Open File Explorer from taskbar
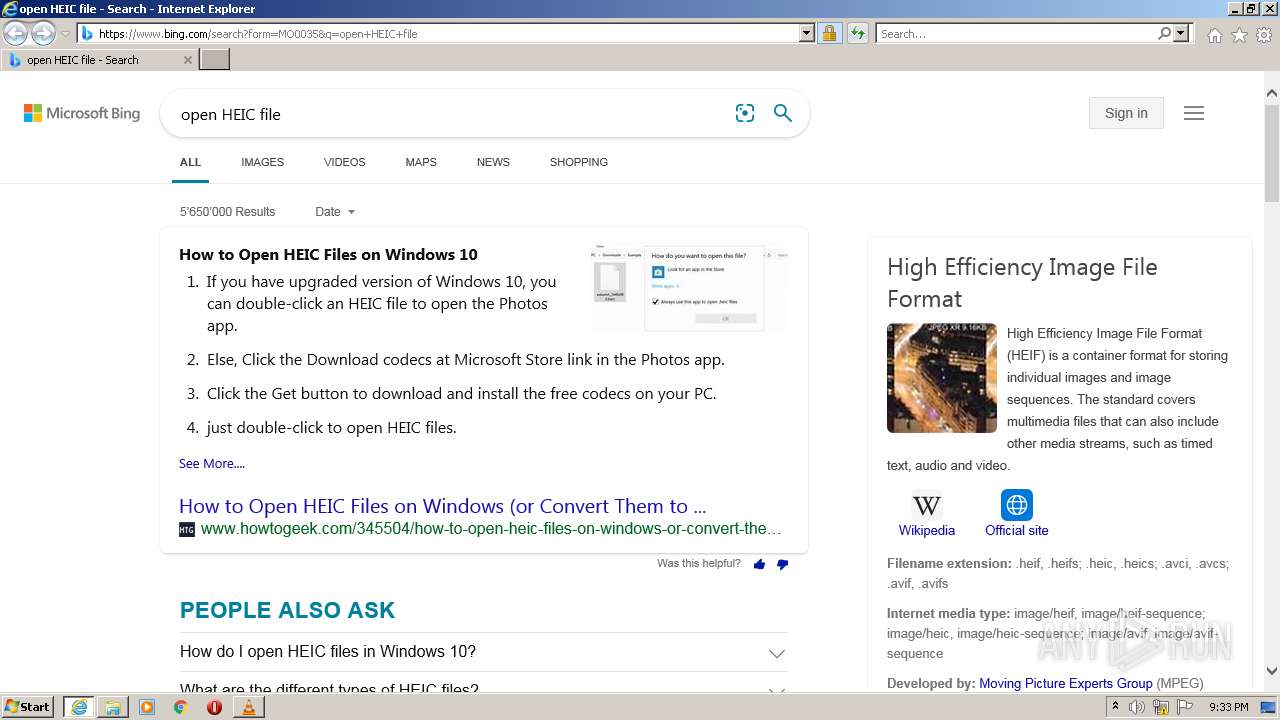 113,707
